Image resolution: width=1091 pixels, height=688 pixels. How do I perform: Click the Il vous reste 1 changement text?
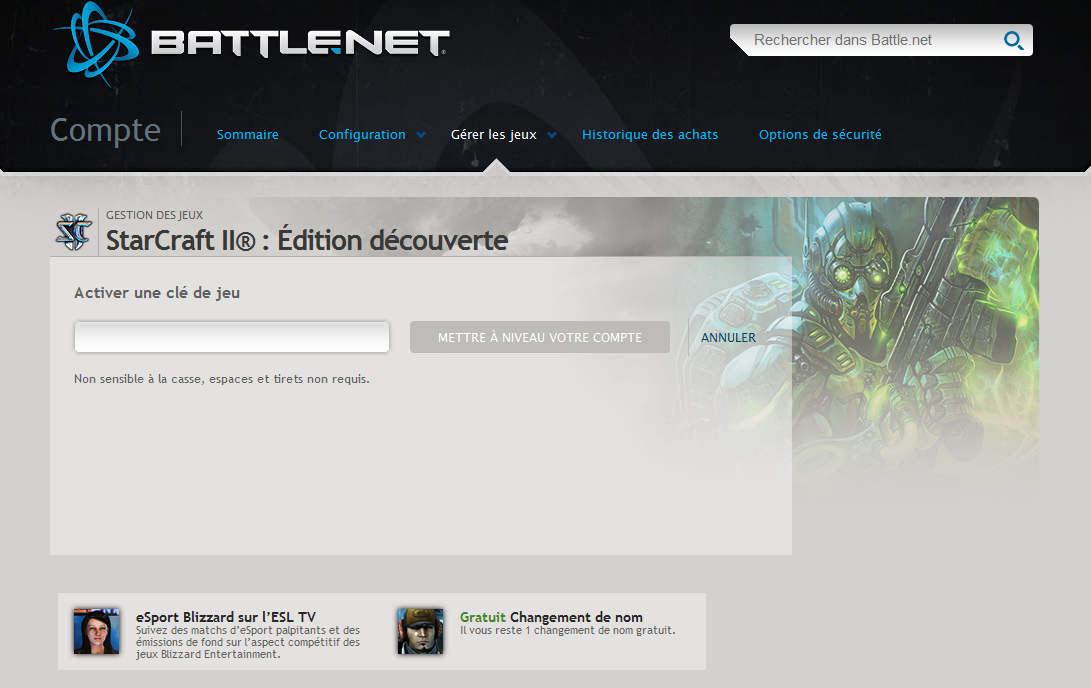[x=568, y=630]
